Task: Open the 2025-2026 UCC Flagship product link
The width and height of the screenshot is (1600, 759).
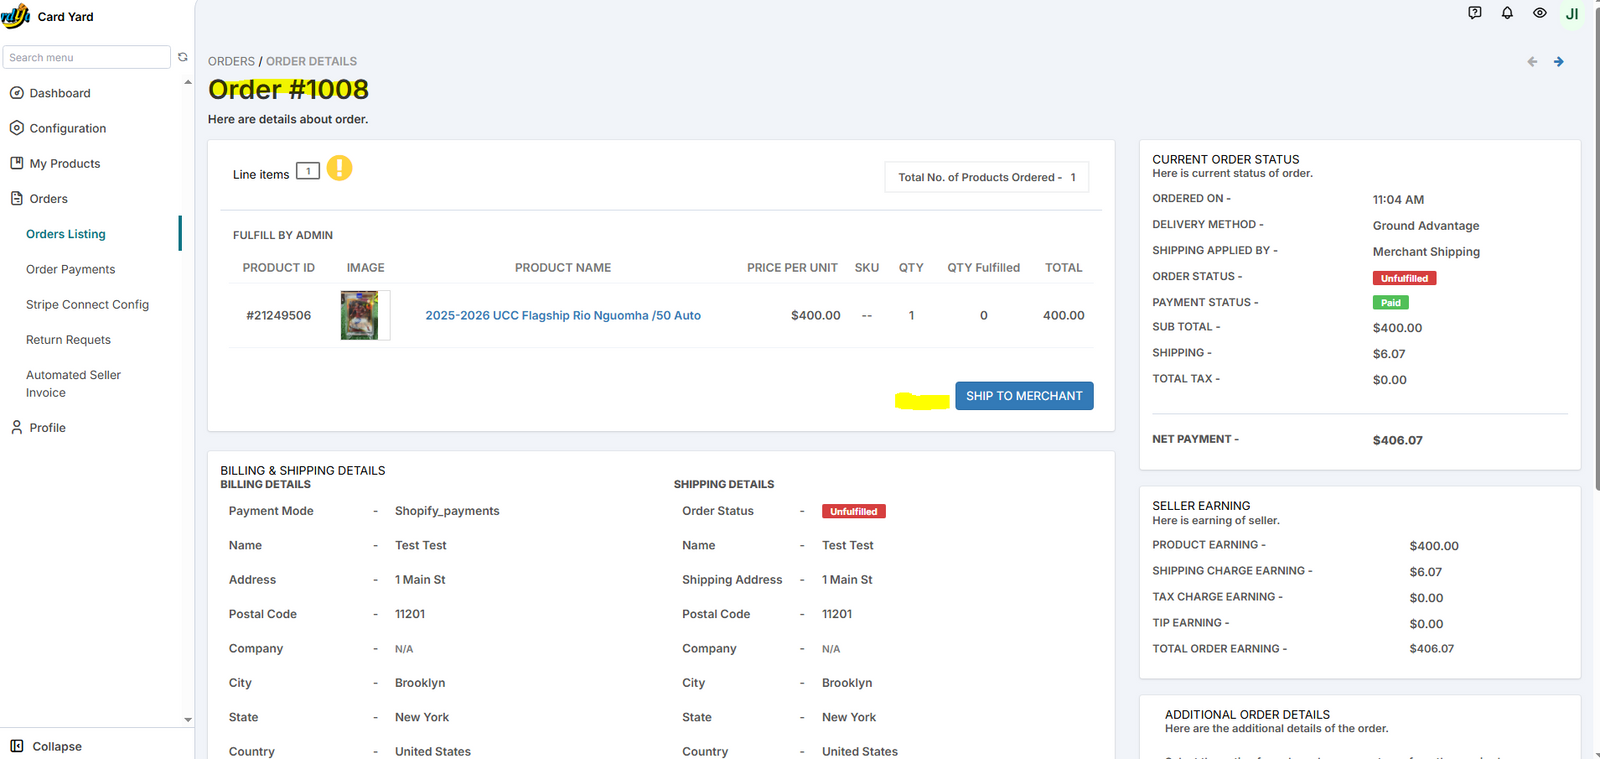Action: [x=563, y=316]
